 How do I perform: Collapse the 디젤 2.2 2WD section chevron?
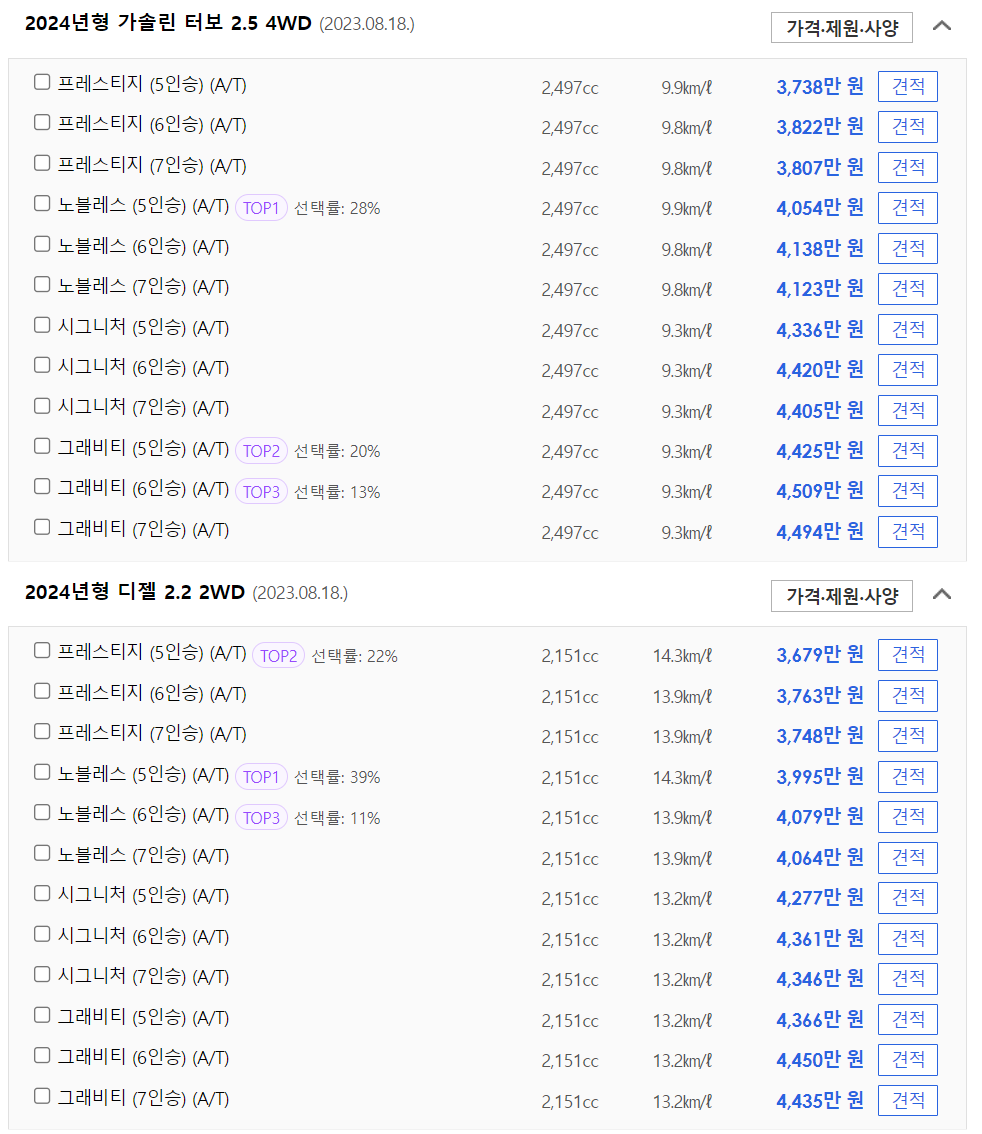point(942,594)
